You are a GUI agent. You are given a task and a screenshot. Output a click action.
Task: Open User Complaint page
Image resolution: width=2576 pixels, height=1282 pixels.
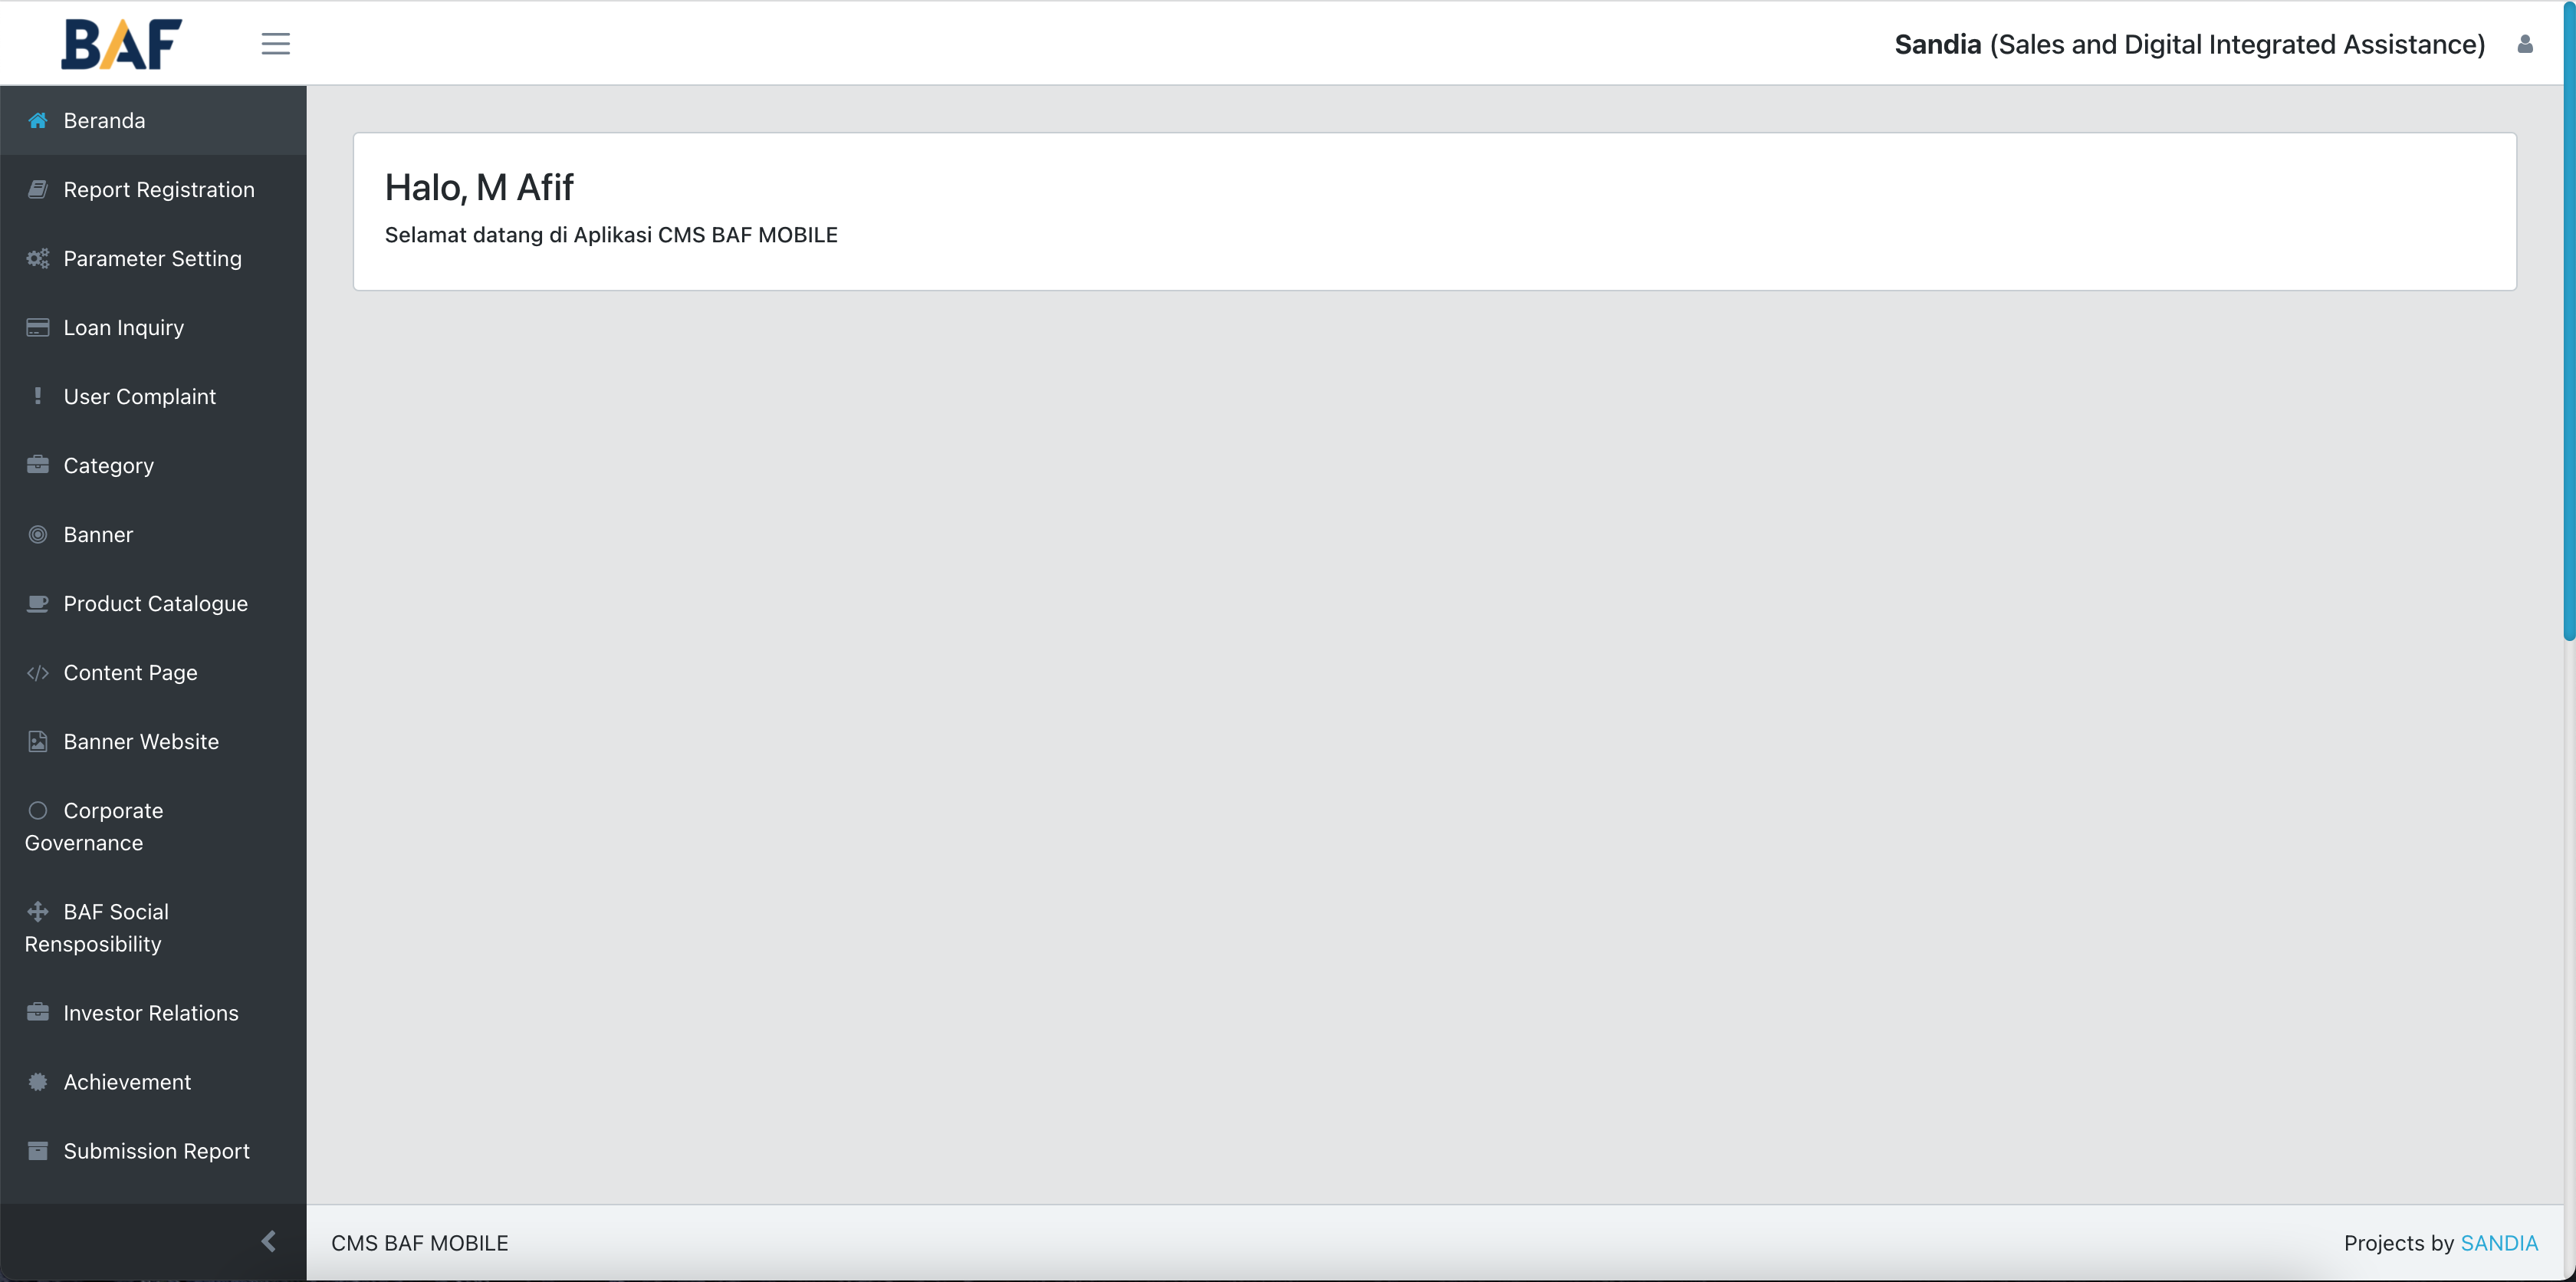[153, 396]
